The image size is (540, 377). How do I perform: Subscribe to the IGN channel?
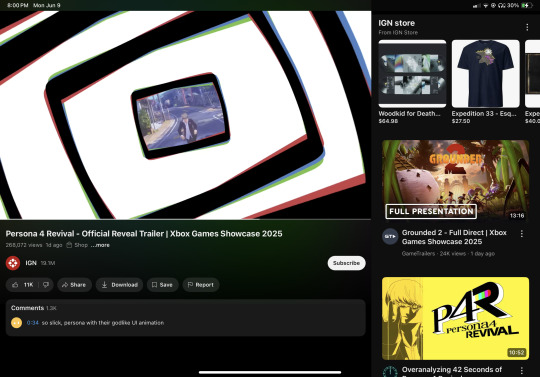tap(346, 263)
